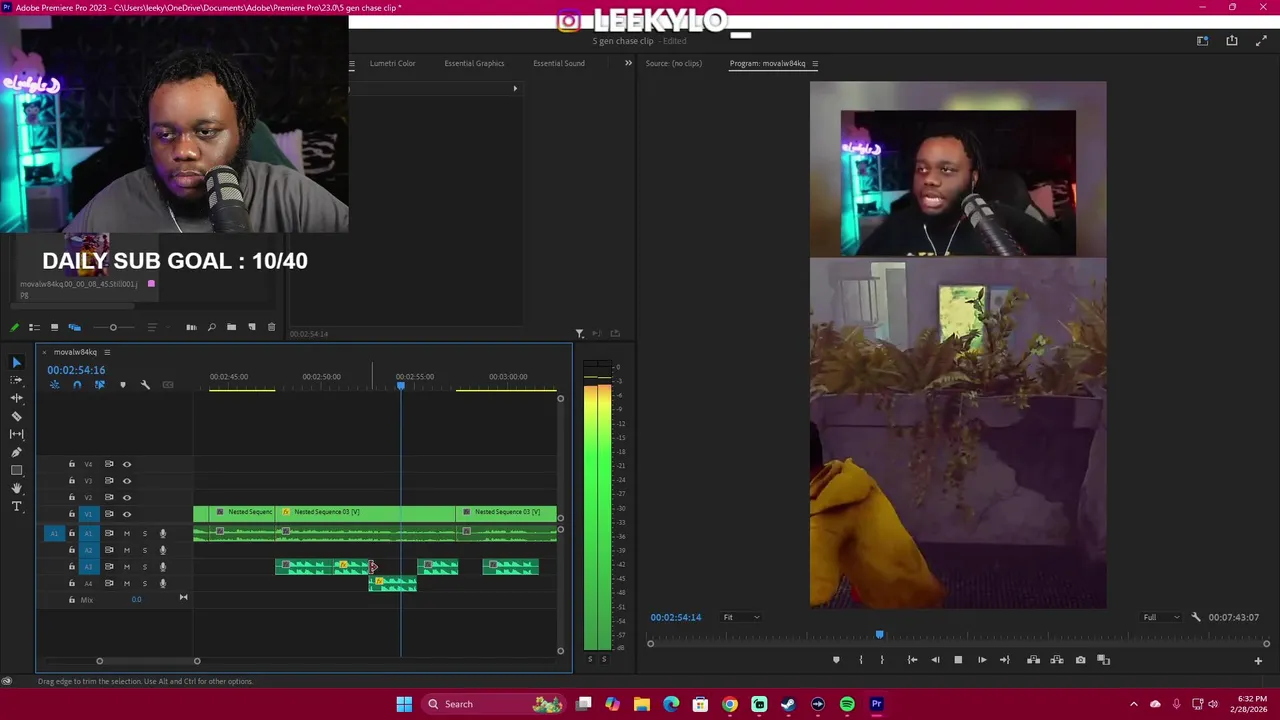Image resolution: width=1280 pixels, height=720 pixels.
Task: Open the Program panel menu
Action: [x=815, y=63]
